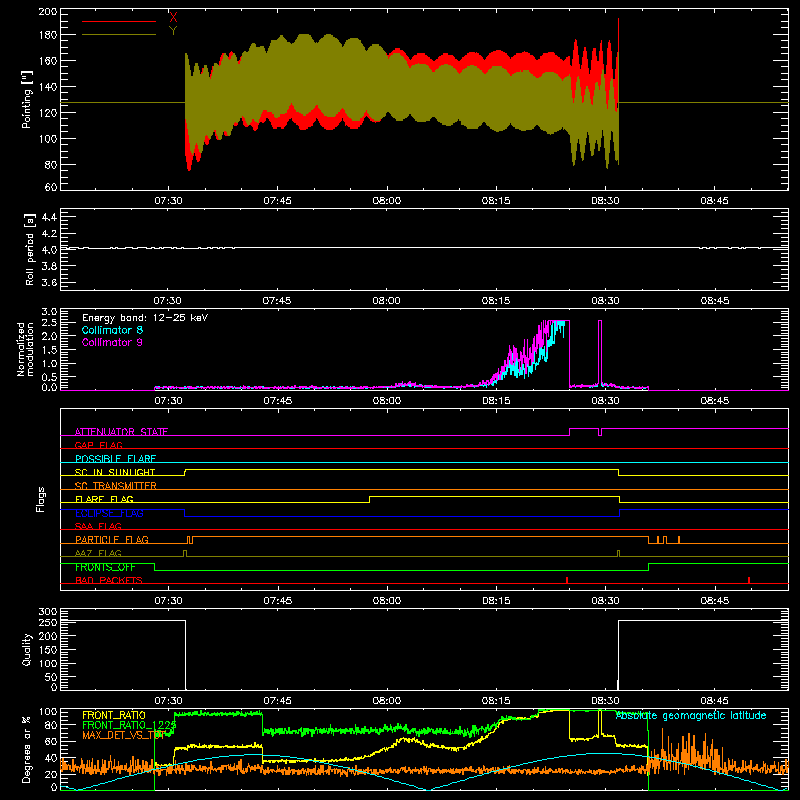Click the '200' tick on the Pointing axis
The image size is (800, 800).
pos(47,12)
